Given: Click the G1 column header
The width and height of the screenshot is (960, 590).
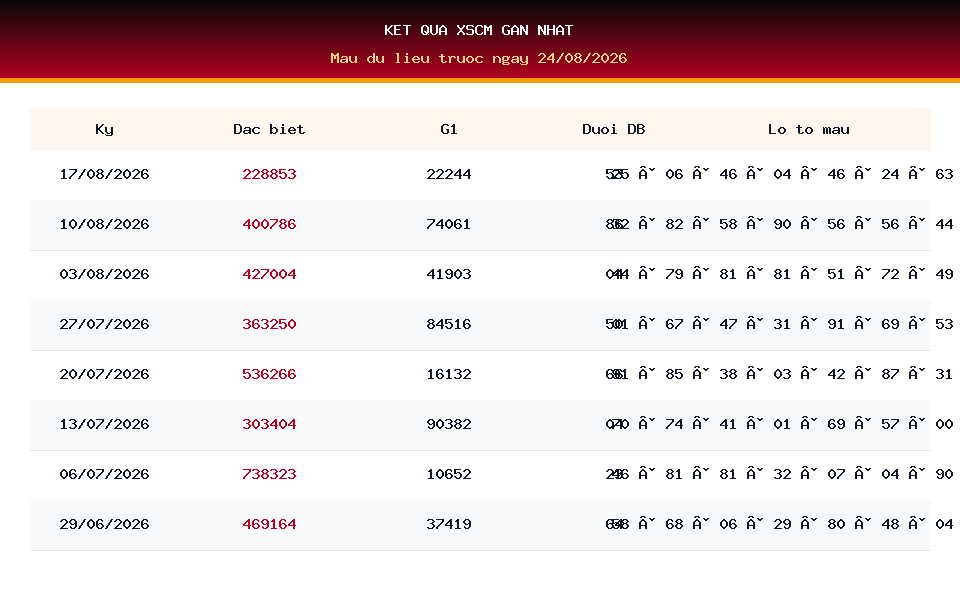Looking at the screenshot, I should coord(449,129).
